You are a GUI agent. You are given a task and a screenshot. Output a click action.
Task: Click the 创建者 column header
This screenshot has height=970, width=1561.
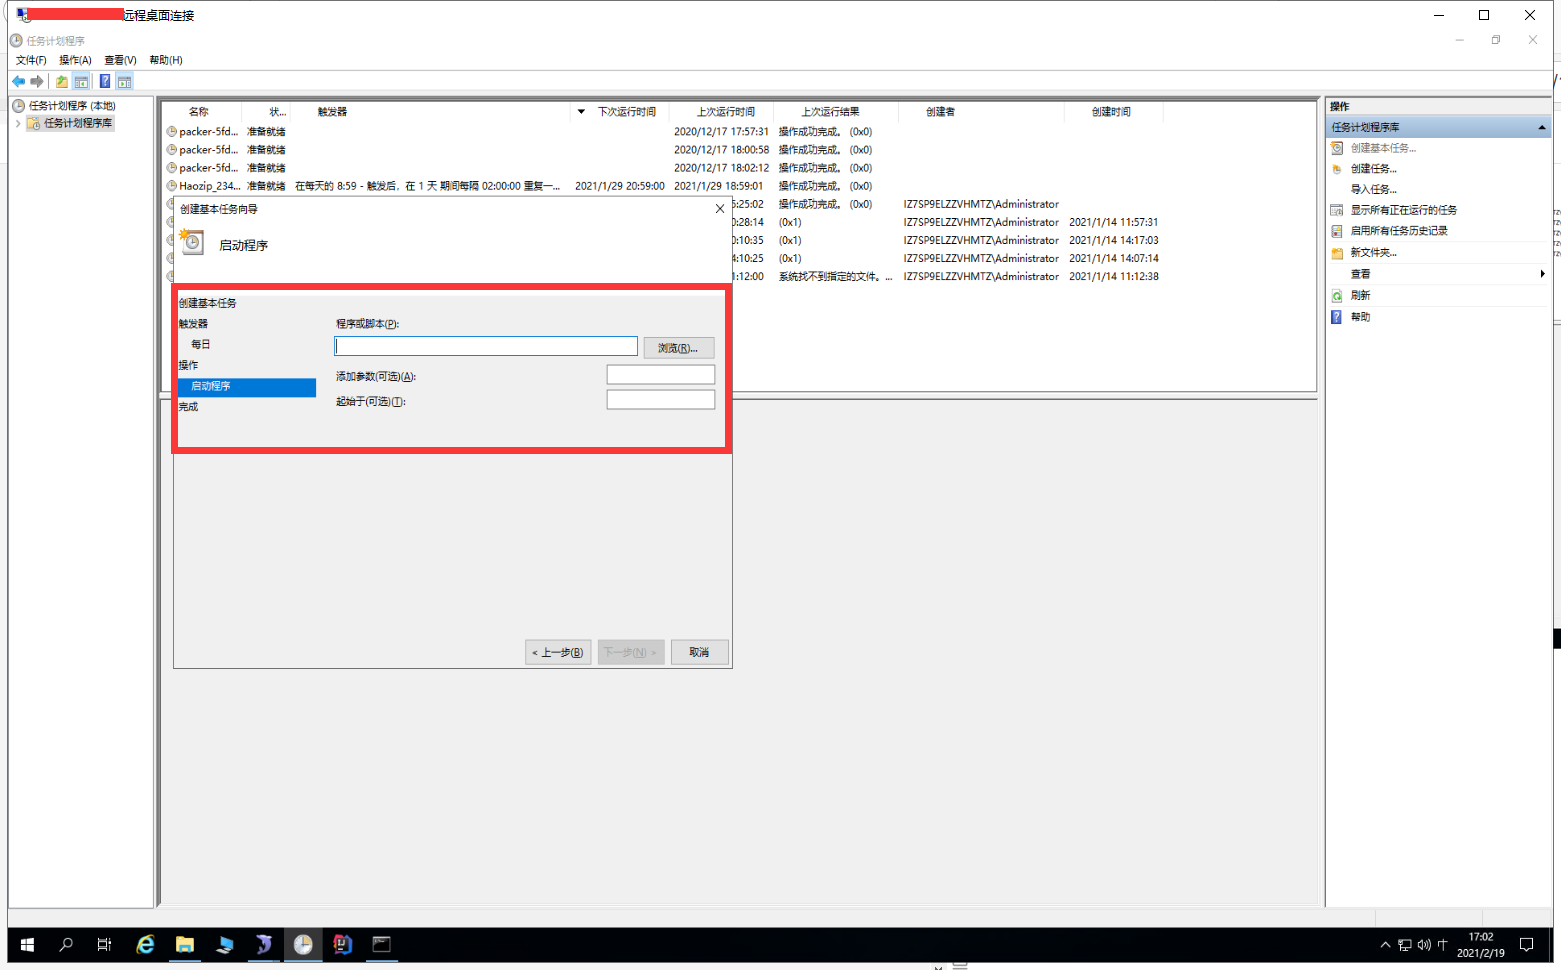pyautogui.click(x=940, y=112)
